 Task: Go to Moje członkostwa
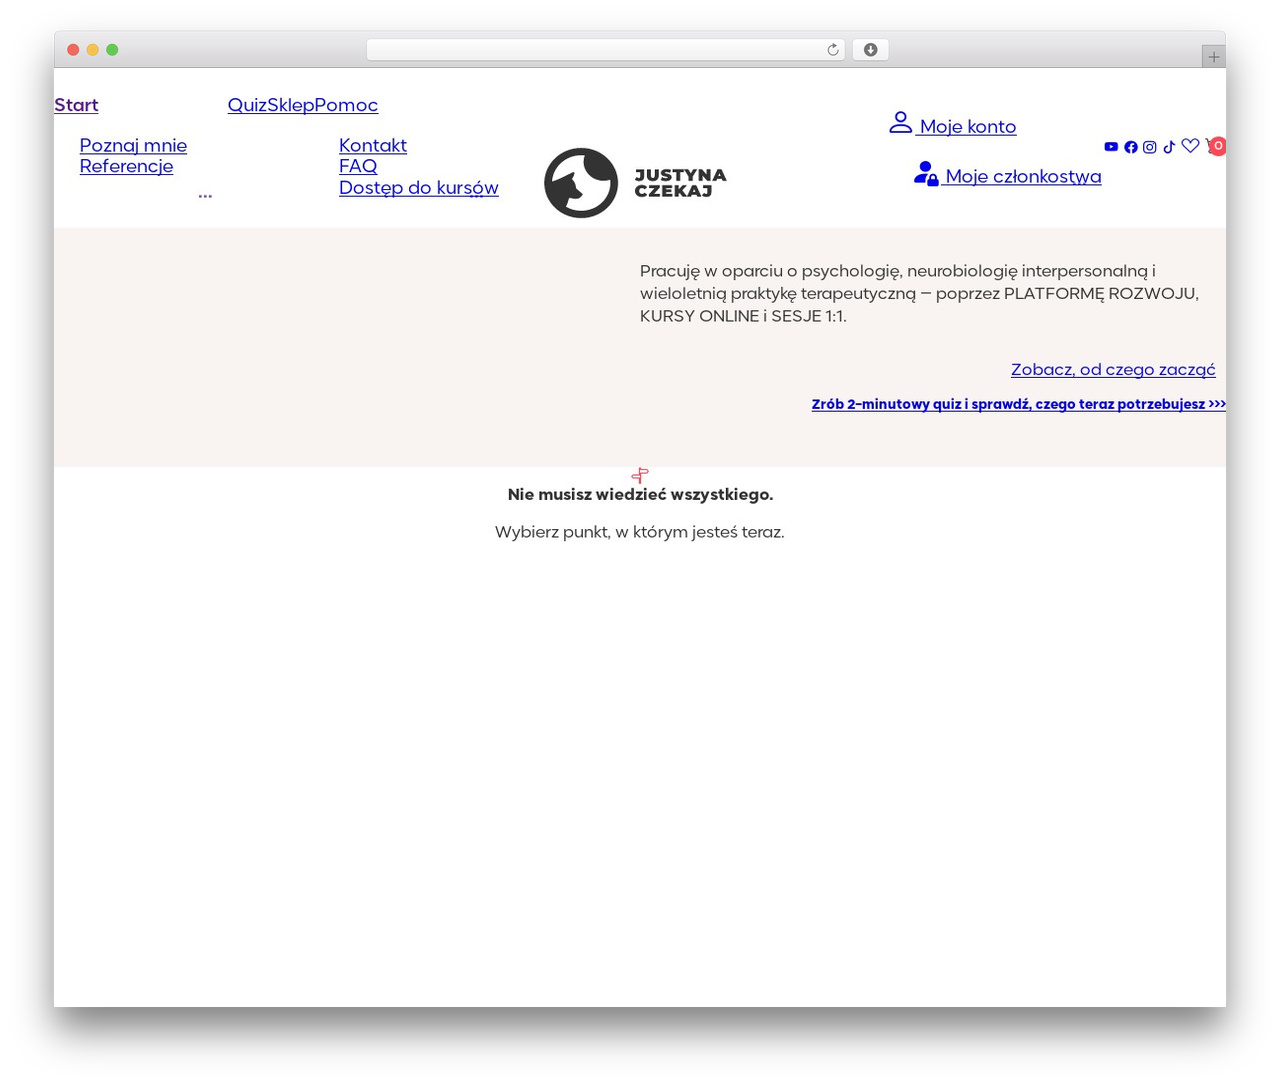[x=1008, y=175]
